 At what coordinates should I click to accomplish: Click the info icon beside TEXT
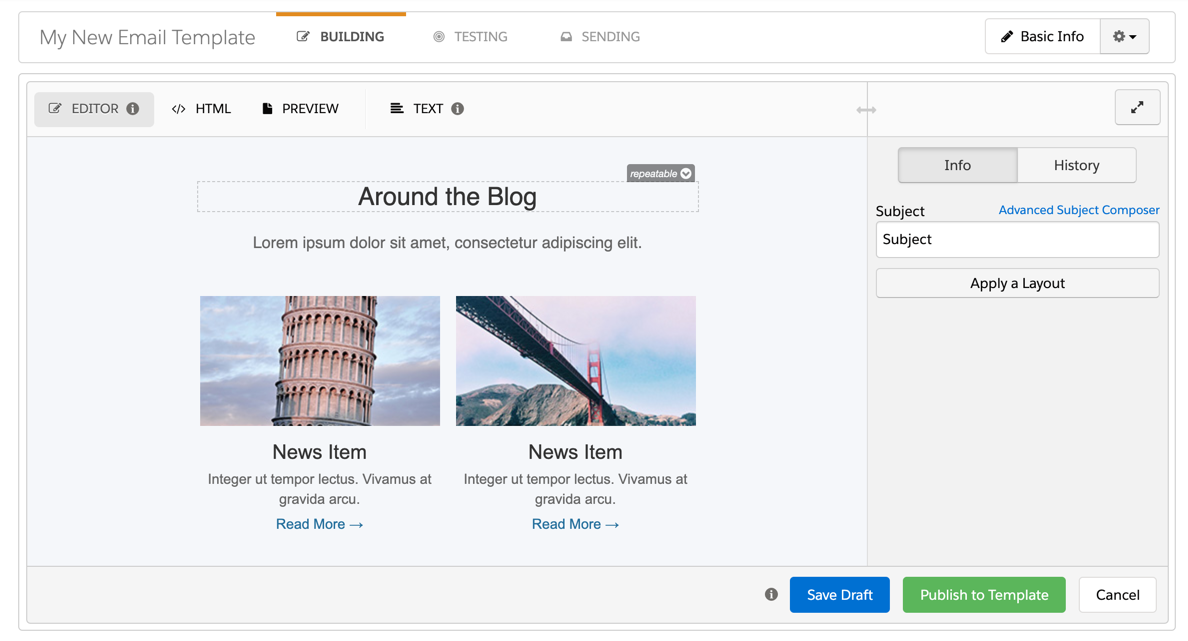(x=457, y=109)
